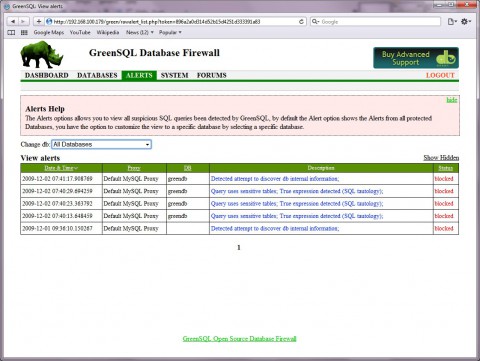Open the Wikipedia bookmark

pos(108,33)
